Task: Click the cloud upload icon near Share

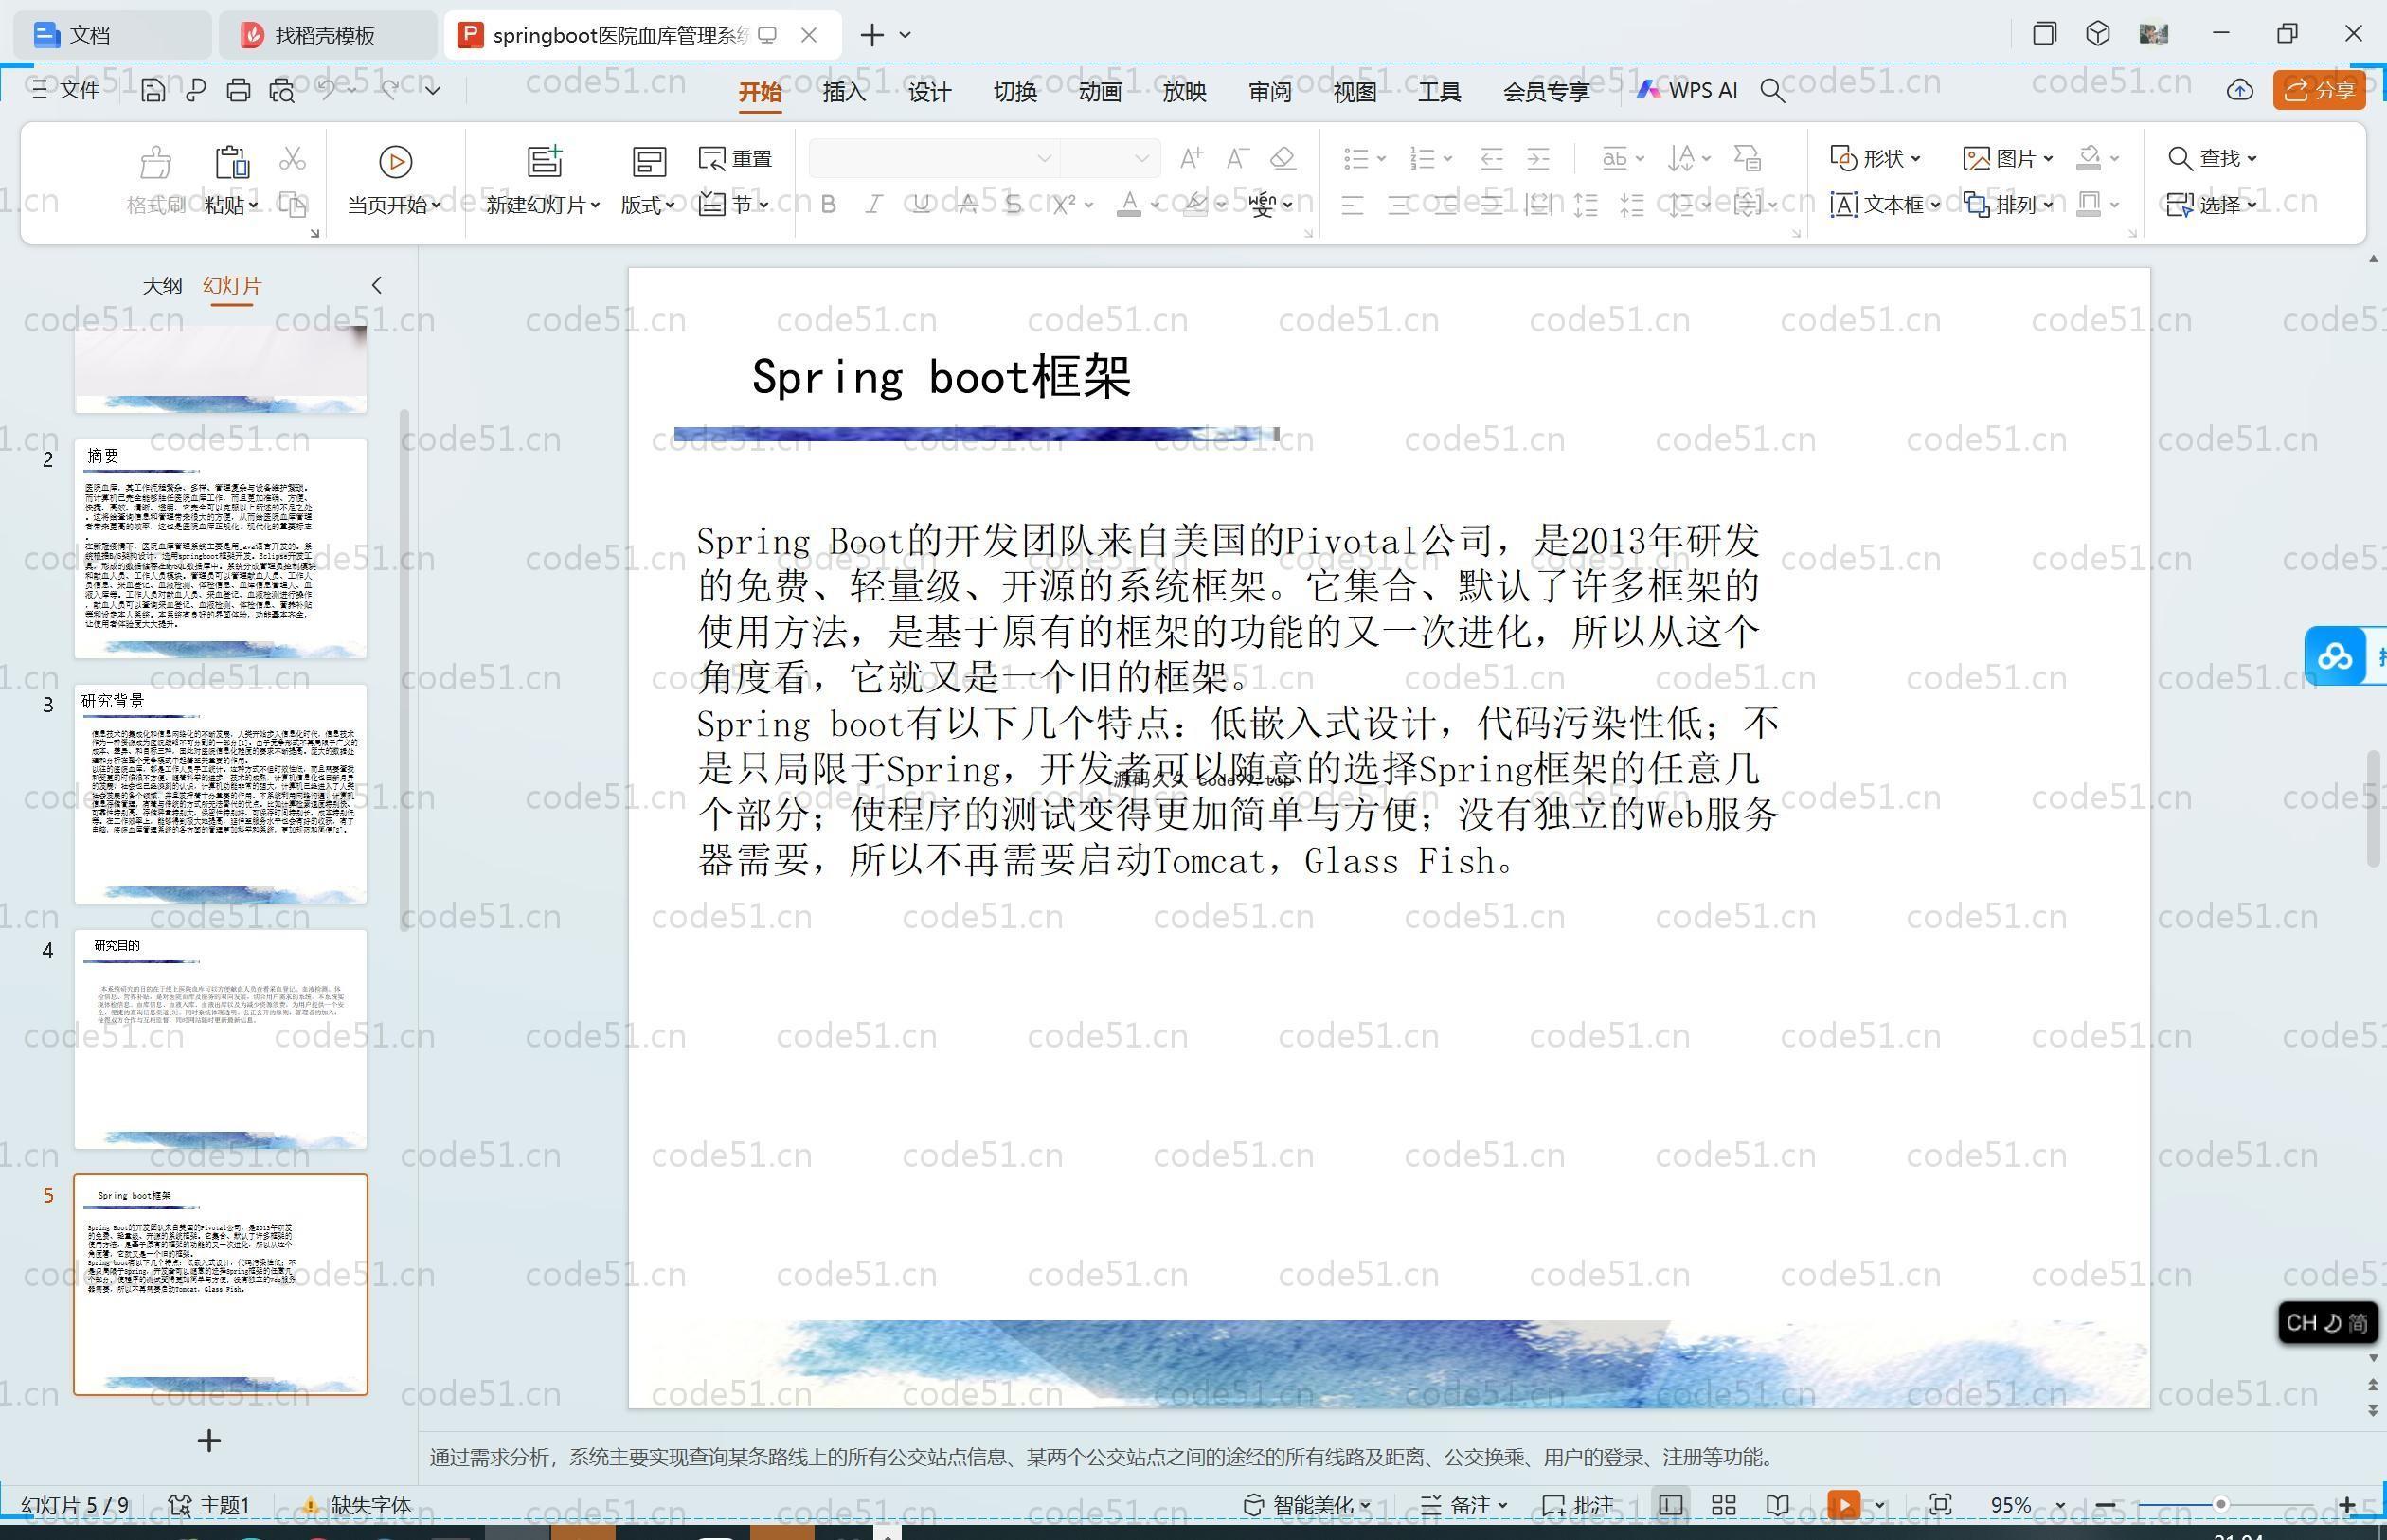Action: [x=2239, y=90]
